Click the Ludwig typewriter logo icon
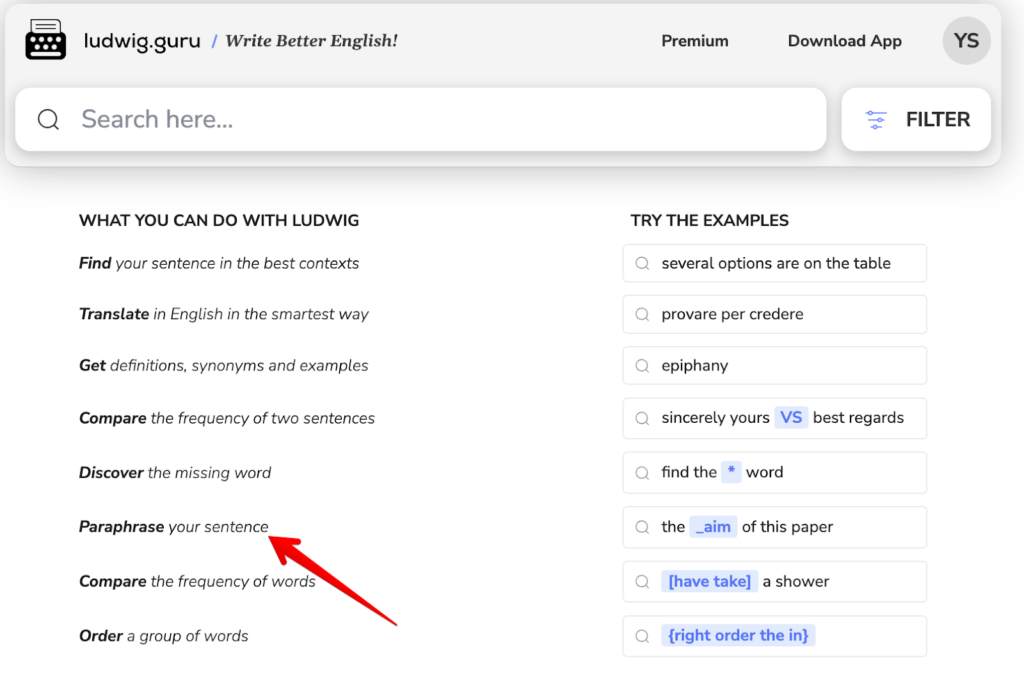 coord(46,41)
